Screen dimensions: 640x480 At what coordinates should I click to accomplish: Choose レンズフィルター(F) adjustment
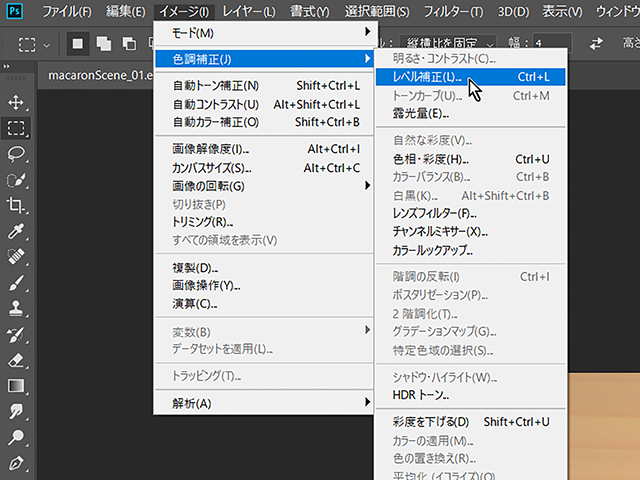(471, 213)
